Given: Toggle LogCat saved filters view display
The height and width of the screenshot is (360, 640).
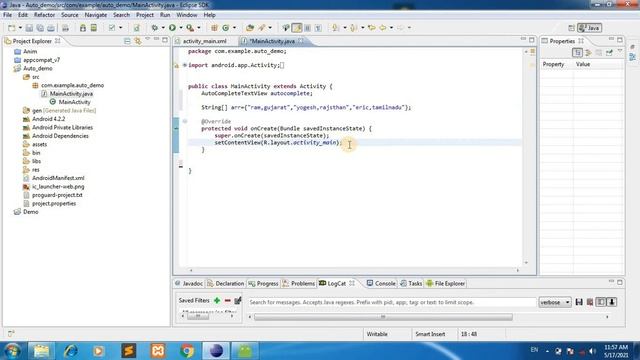Looking at the screenshot, I should pyautogui.click(x=601, y=302).
